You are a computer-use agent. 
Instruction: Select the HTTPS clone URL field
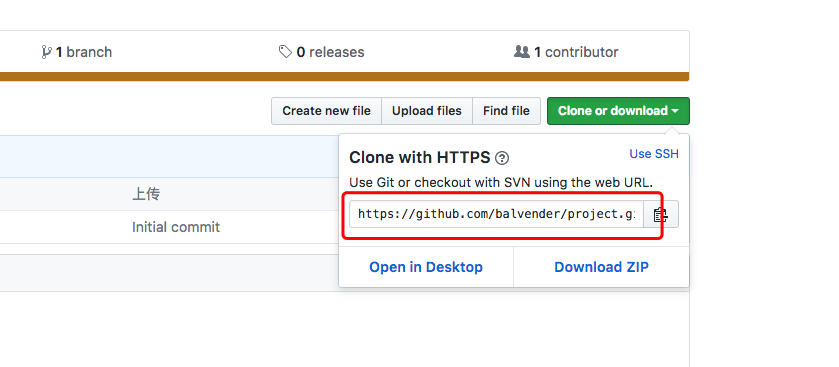point(497,214)
